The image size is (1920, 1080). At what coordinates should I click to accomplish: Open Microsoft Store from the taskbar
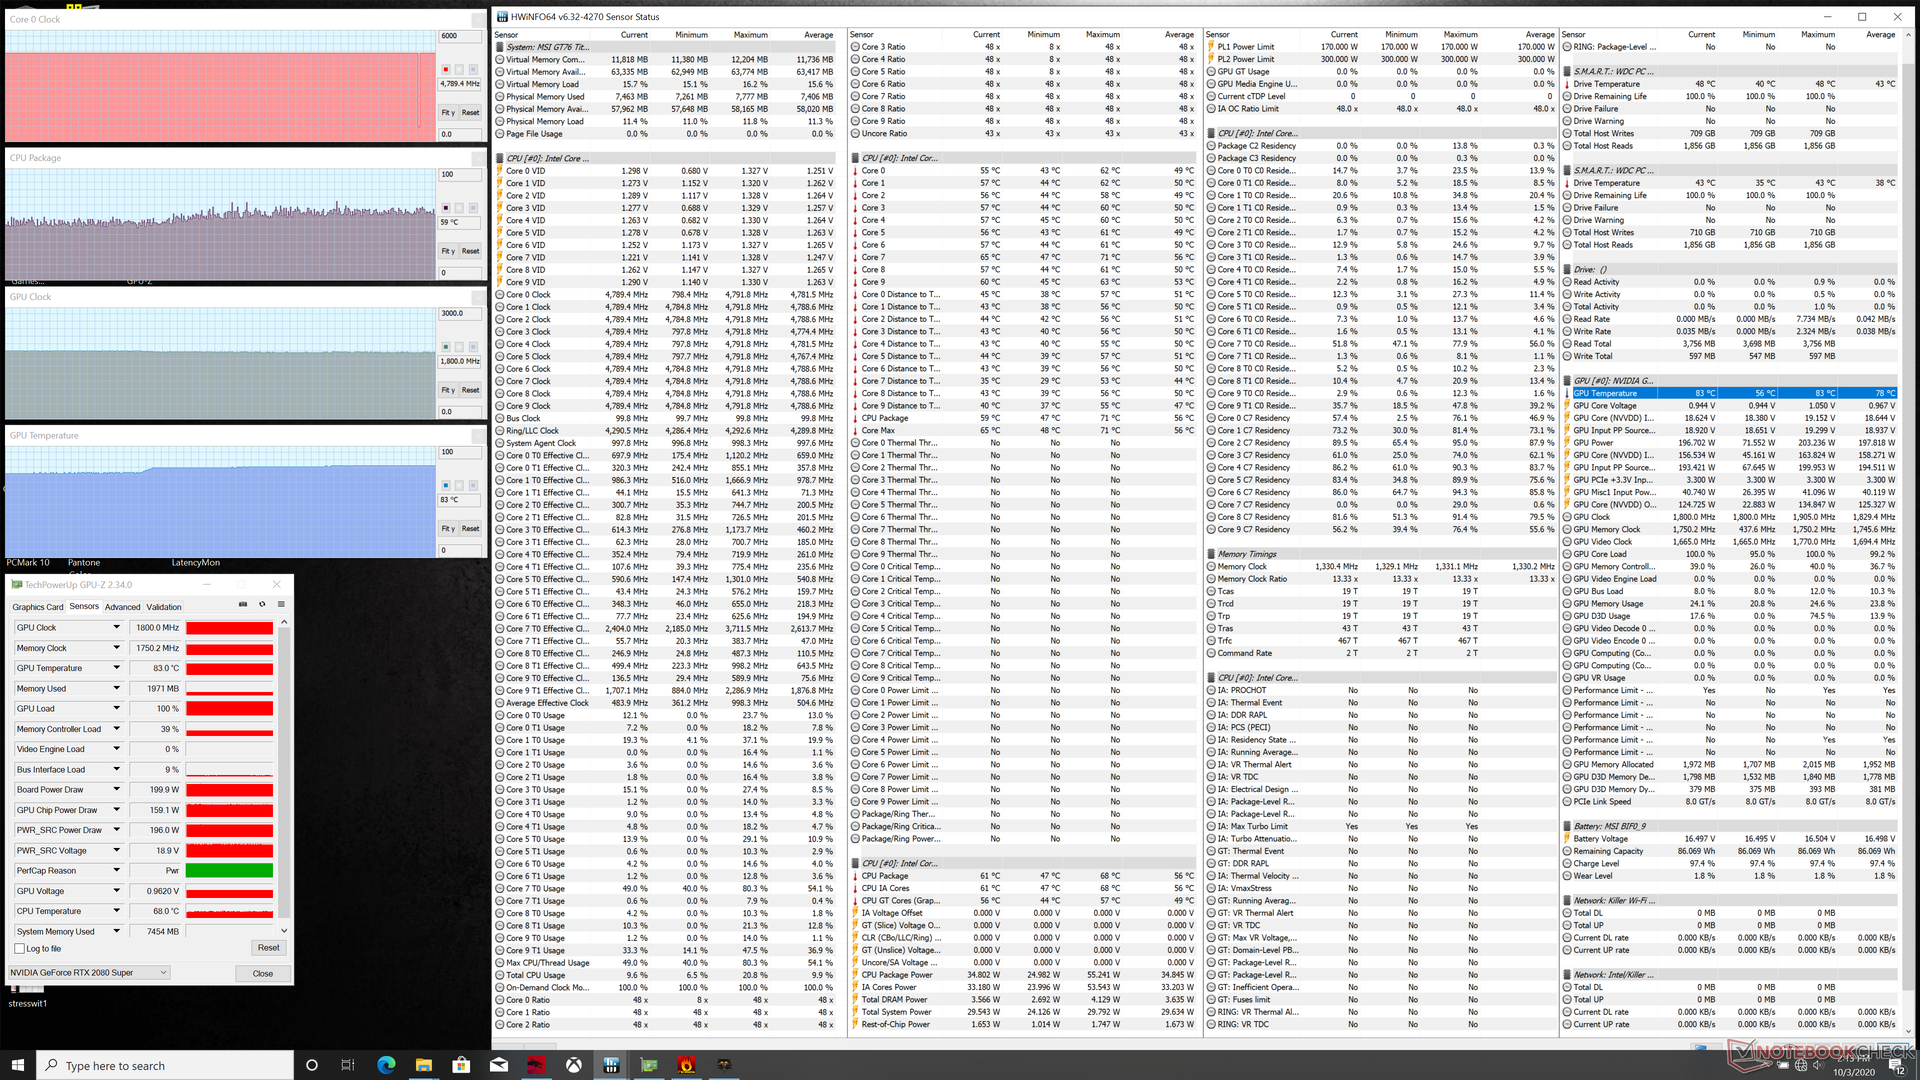point(461,1065)
